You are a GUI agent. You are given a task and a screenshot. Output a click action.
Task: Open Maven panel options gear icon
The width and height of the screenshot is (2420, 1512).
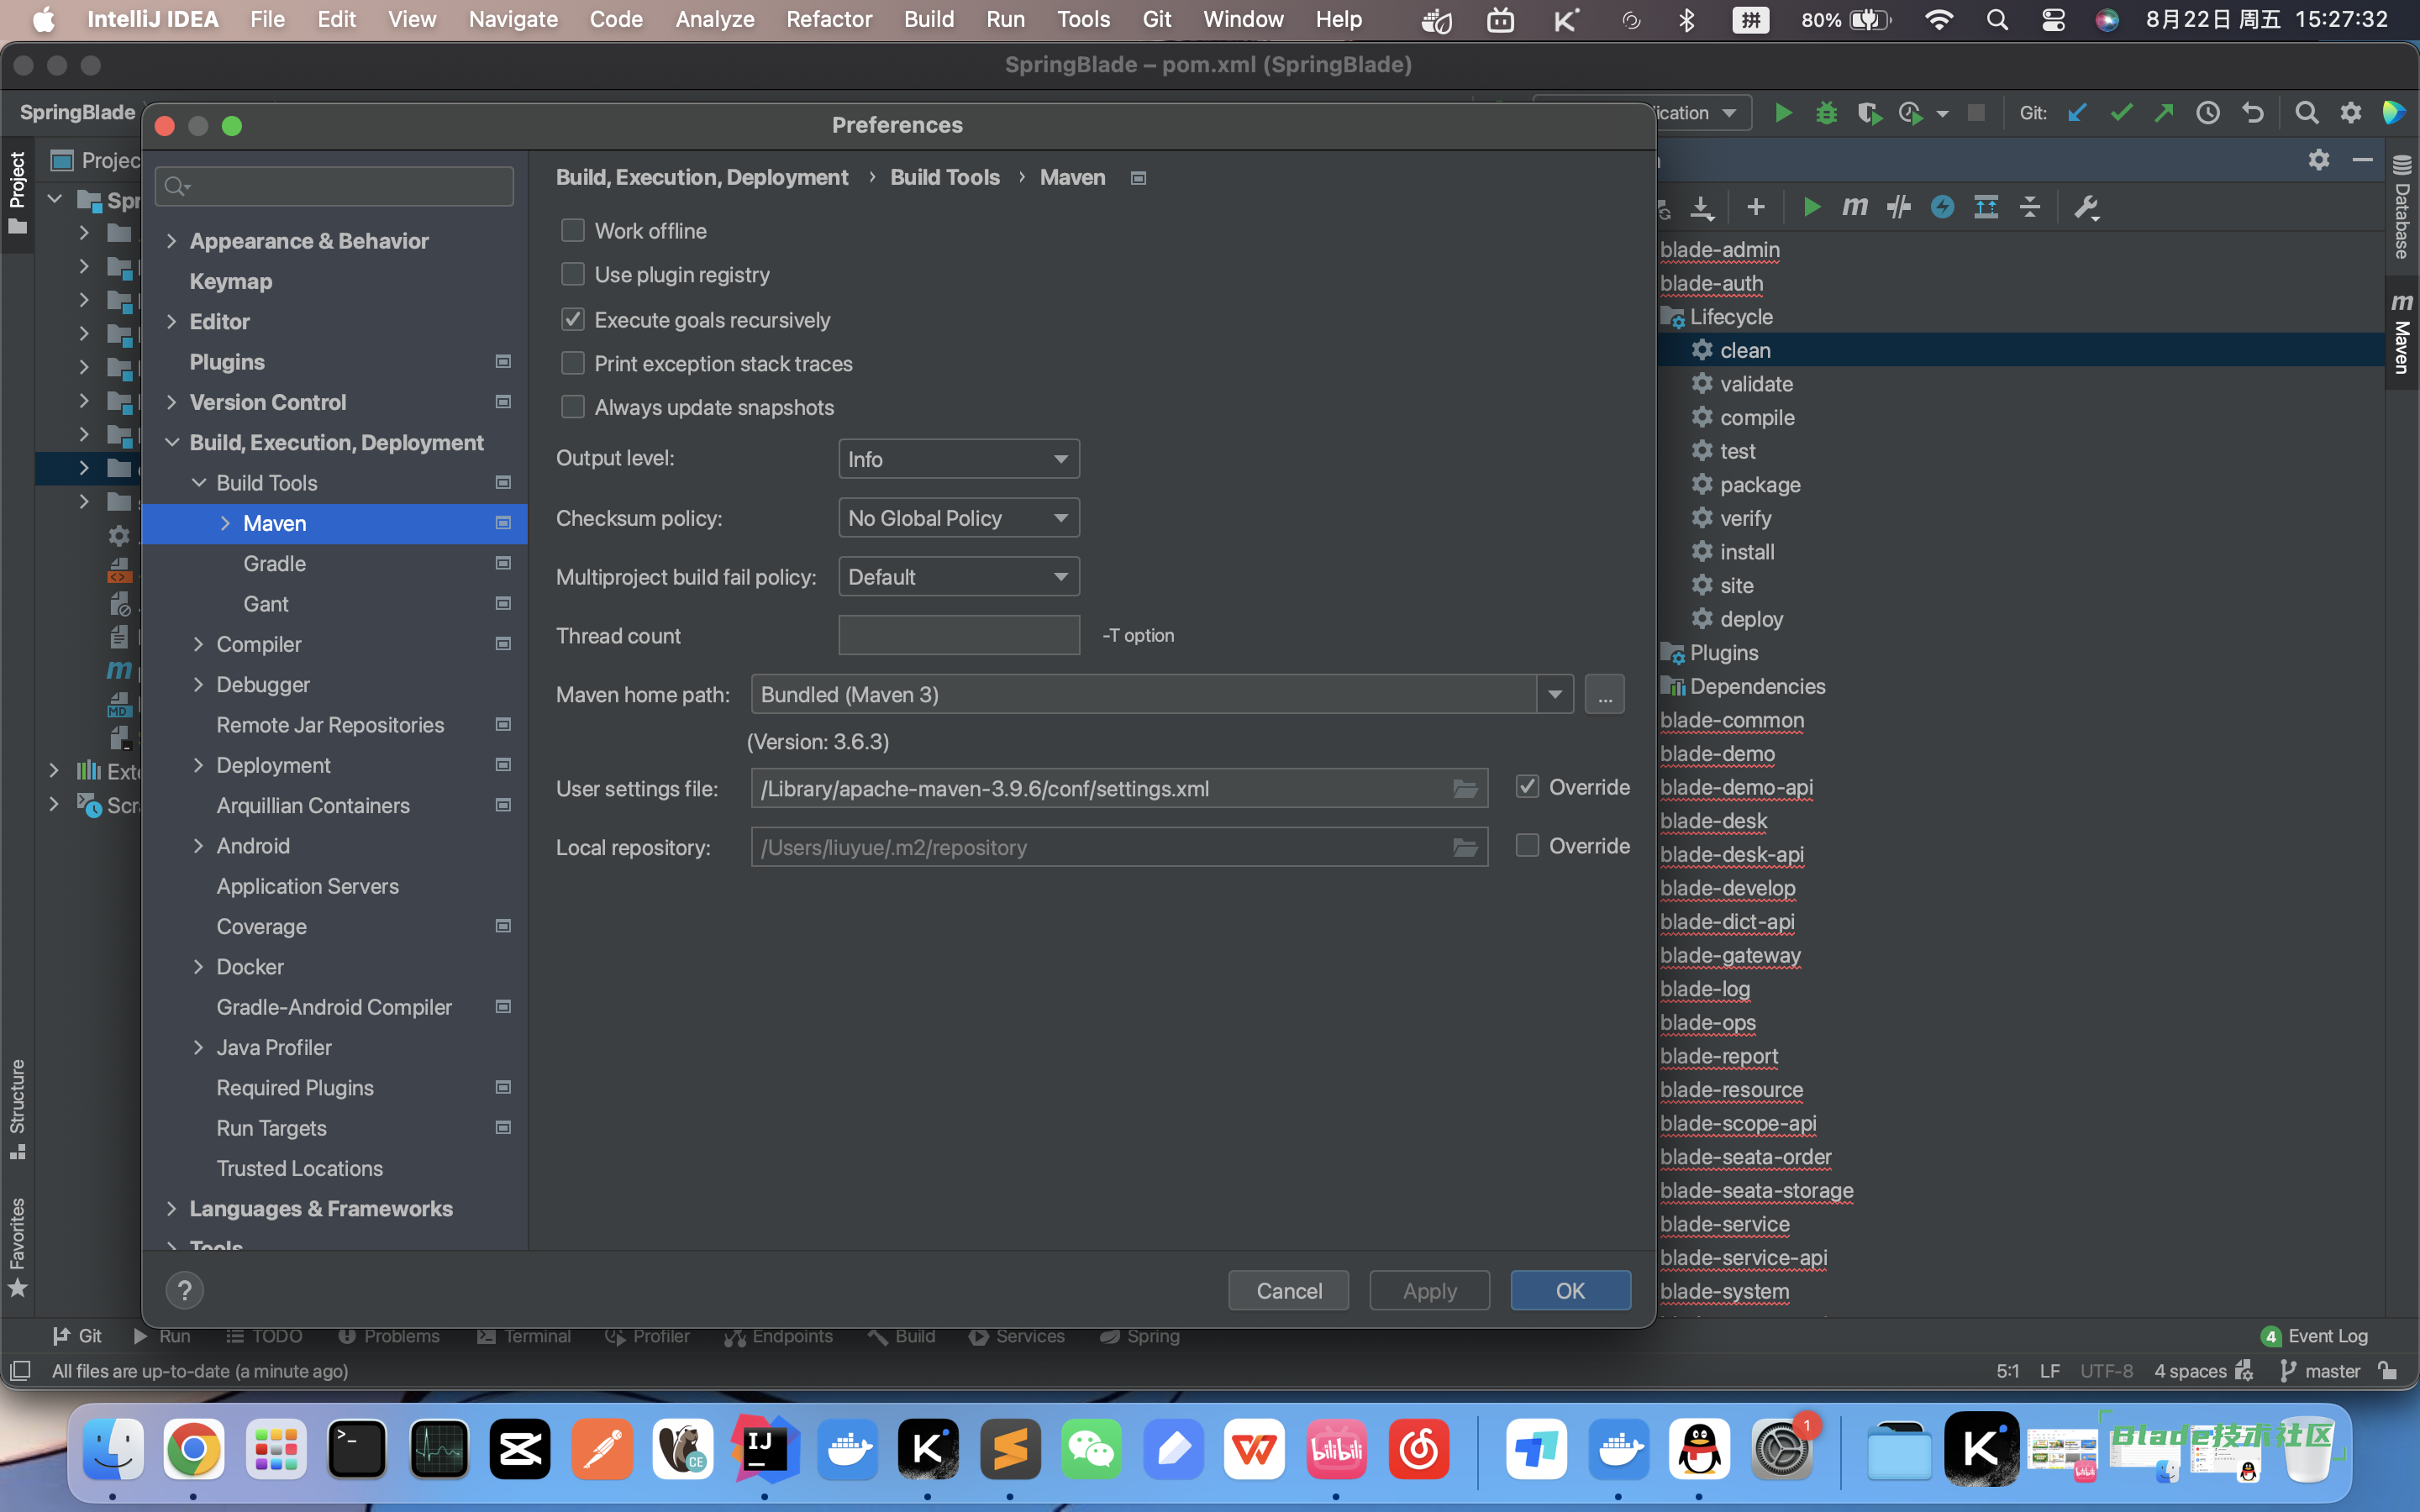tap(2319, 160)
